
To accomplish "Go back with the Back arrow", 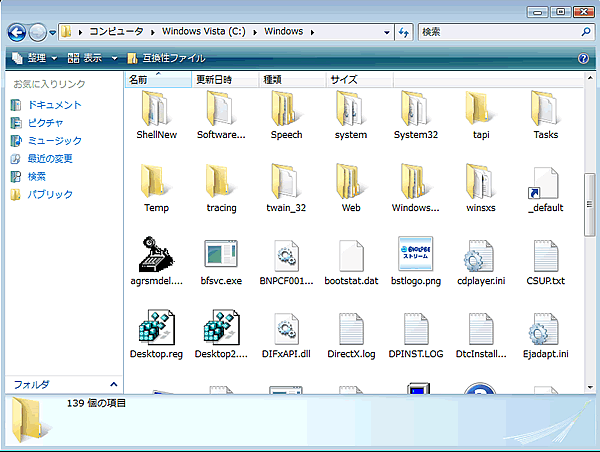I will 16,32.
